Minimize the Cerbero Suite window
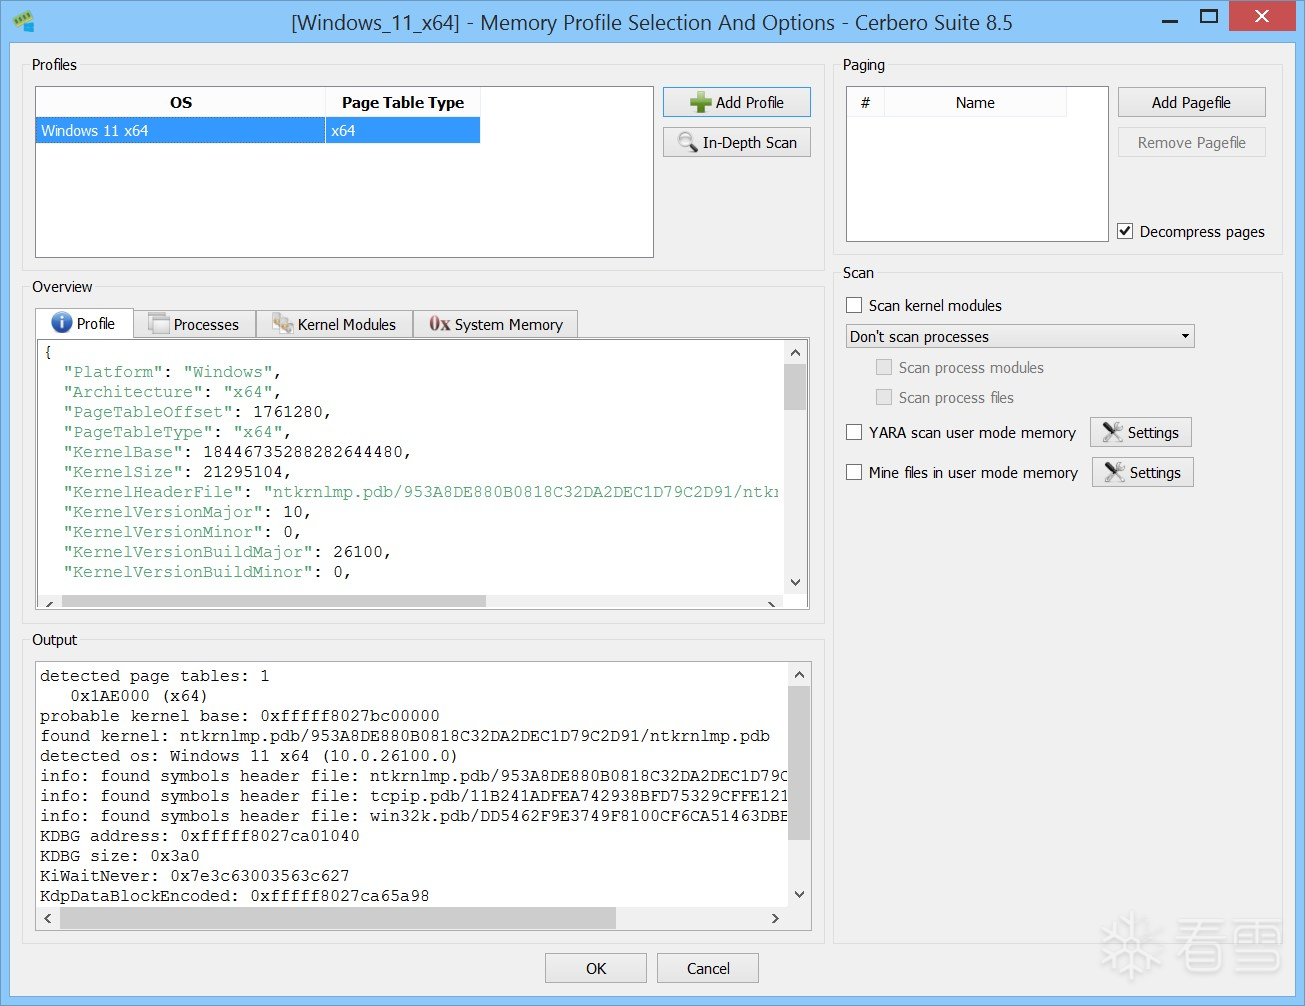The height and width of the screenshot is (1006, 1305). 1171,18
